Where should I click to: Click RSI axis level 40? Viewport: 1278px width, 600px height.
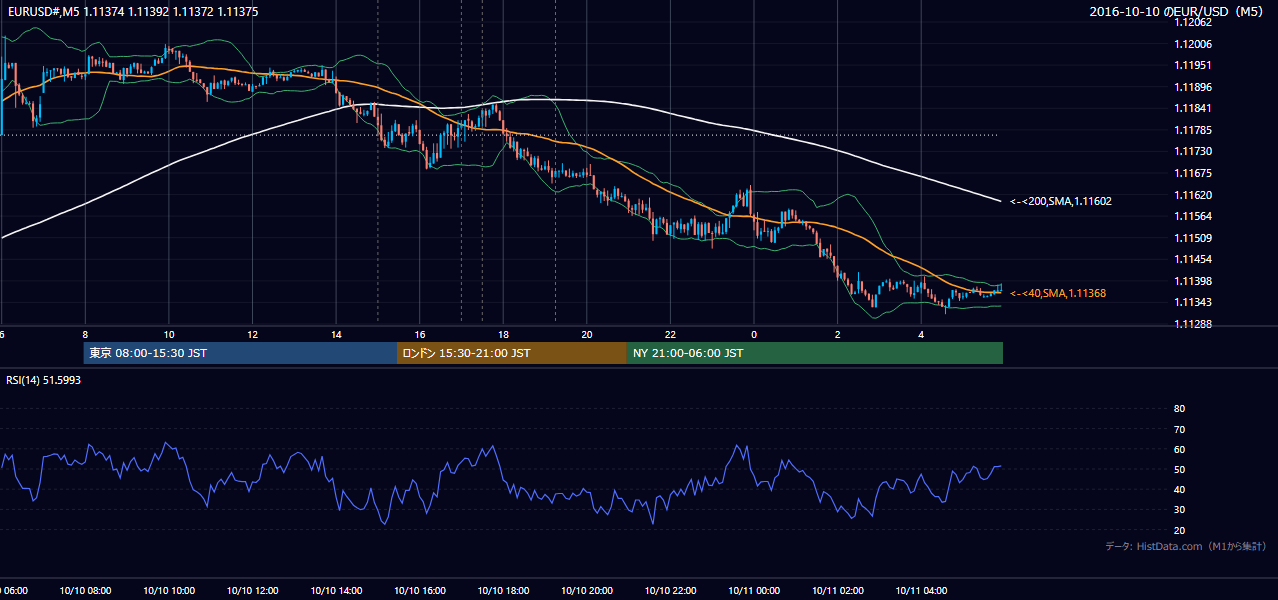[x=1179, y=489]
